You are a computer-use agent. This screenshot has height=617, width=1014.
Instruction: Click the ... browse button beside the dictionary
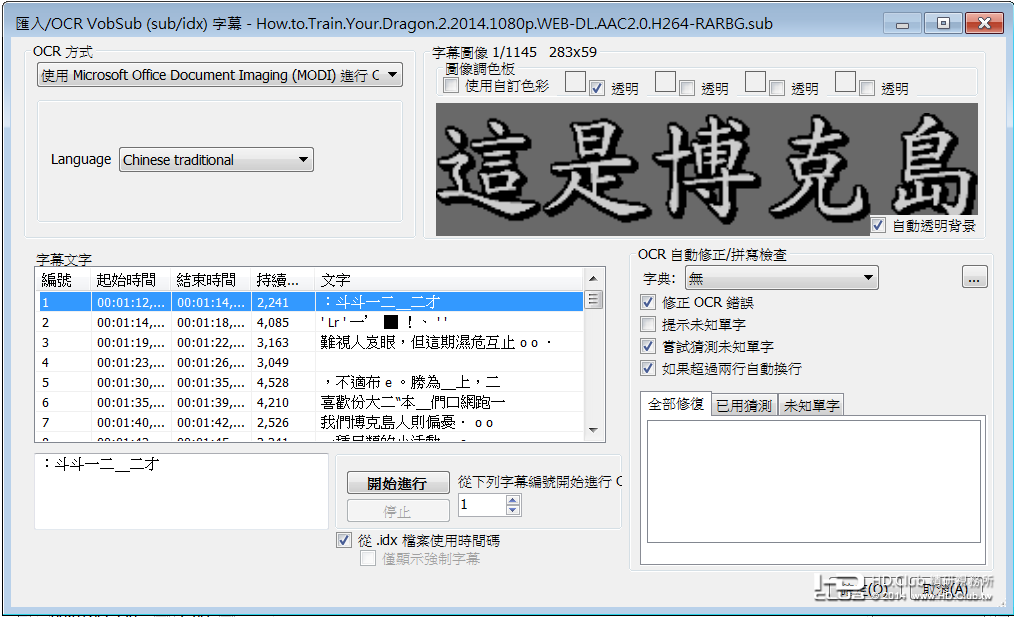pyautogui.click(x=974, y=277)
